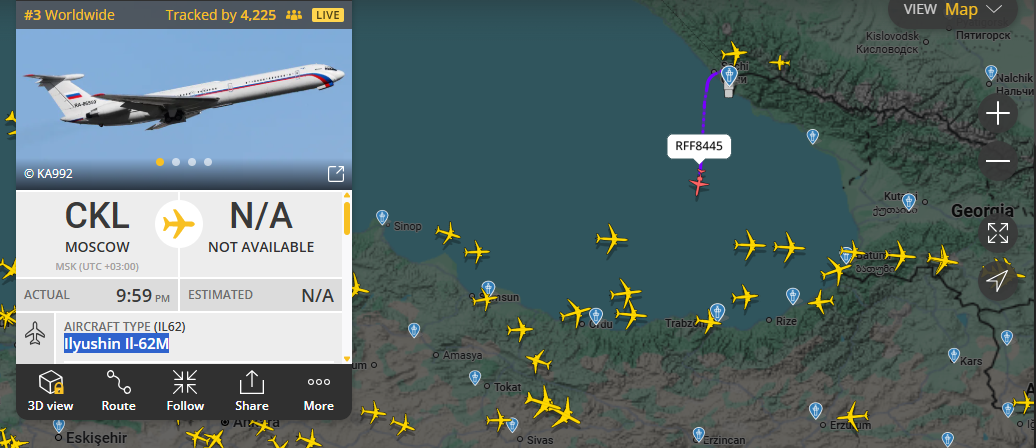Select the third photo carousel dot
The height and width of the screenshot is (448, 1036).
[192, 162]
